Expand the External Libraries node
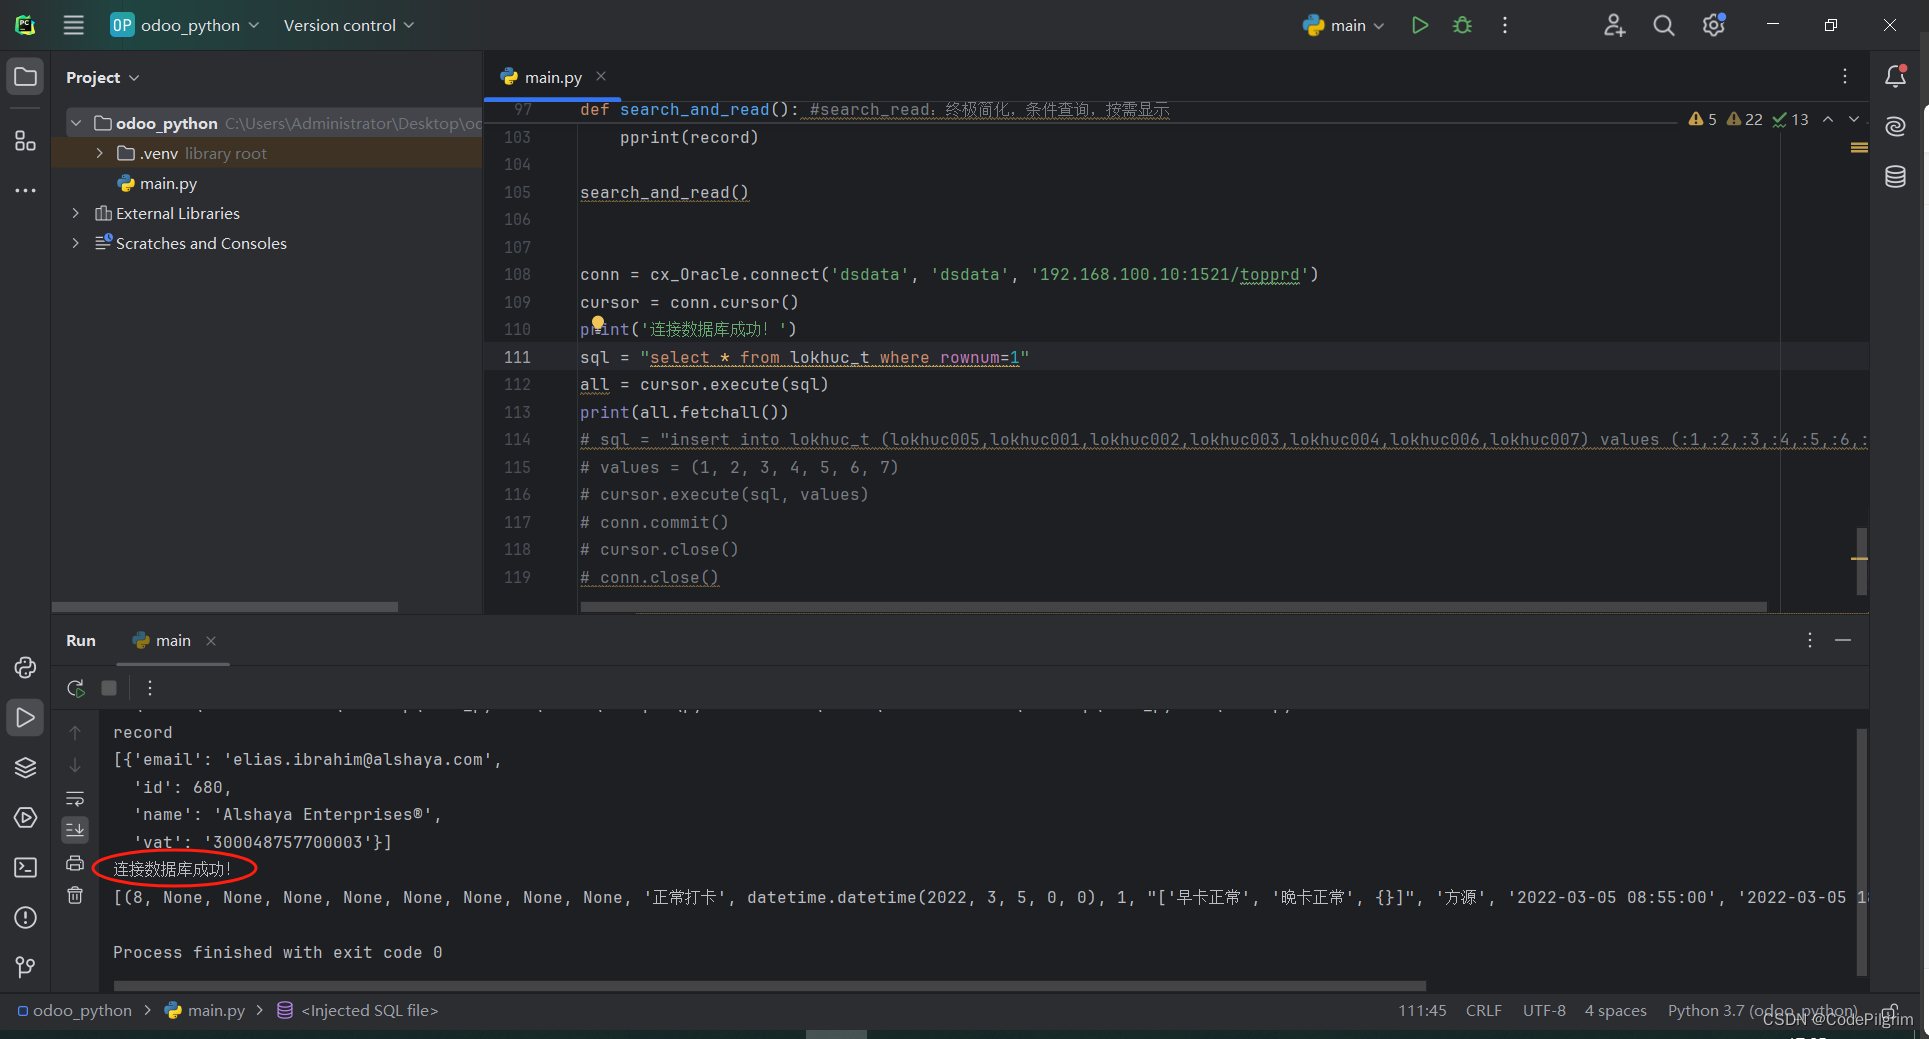 75,213
